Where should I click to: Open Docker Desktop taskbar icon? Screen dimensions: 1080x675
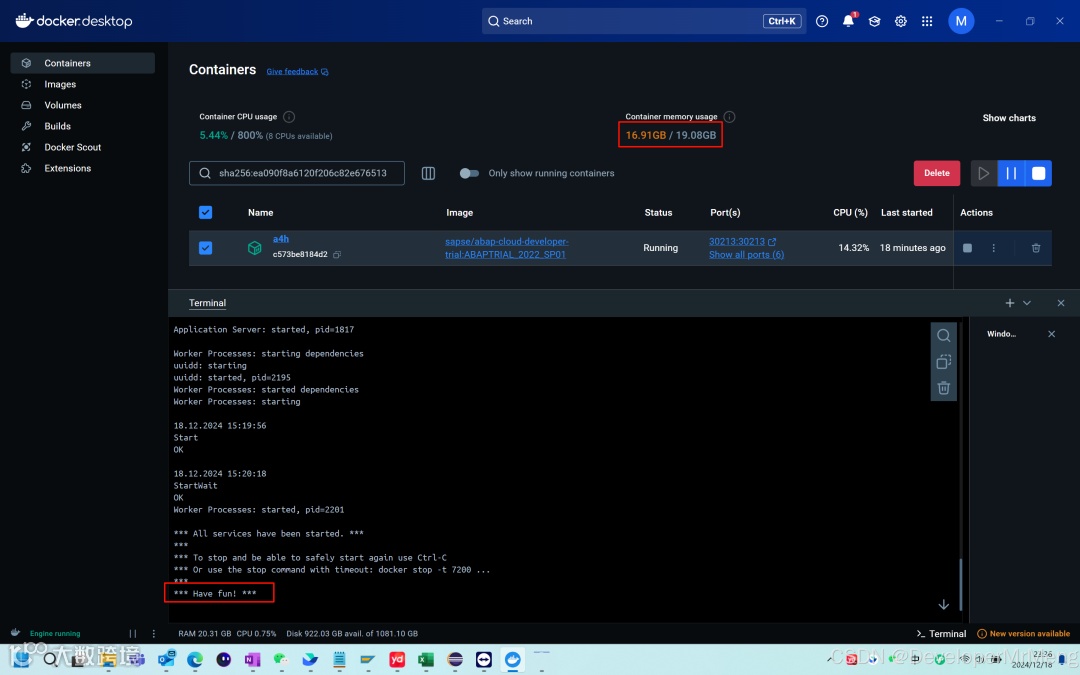click(x=512, y=660)
